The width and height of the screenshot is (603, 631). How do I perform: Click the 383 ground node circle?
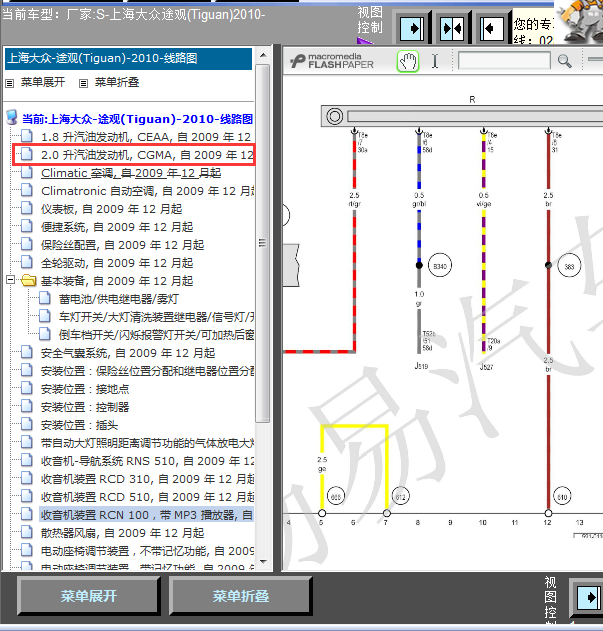click(x=569, y=266)
